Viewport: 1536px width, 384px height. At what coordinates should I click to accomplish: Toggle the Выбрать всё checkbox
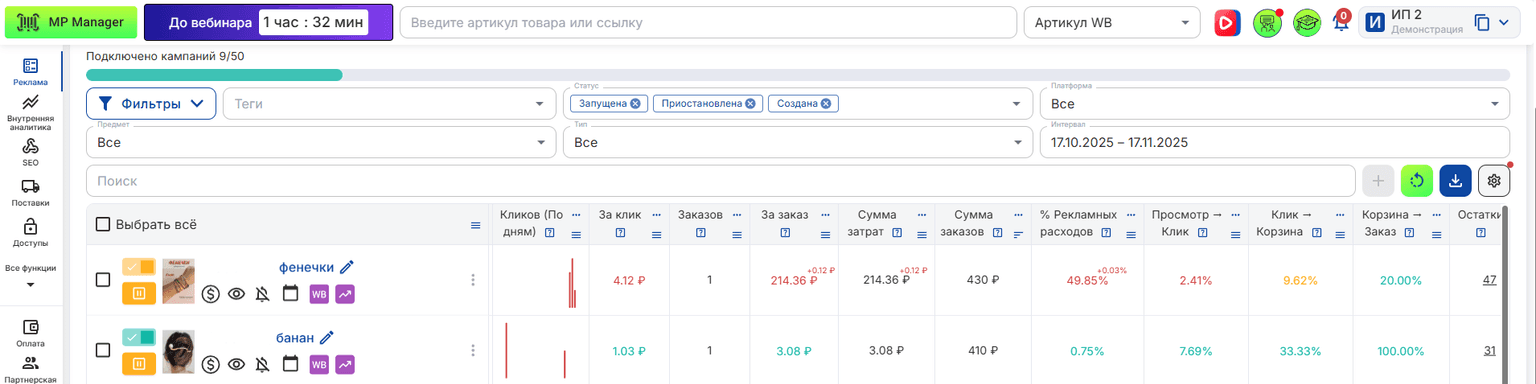pos(103,225)
